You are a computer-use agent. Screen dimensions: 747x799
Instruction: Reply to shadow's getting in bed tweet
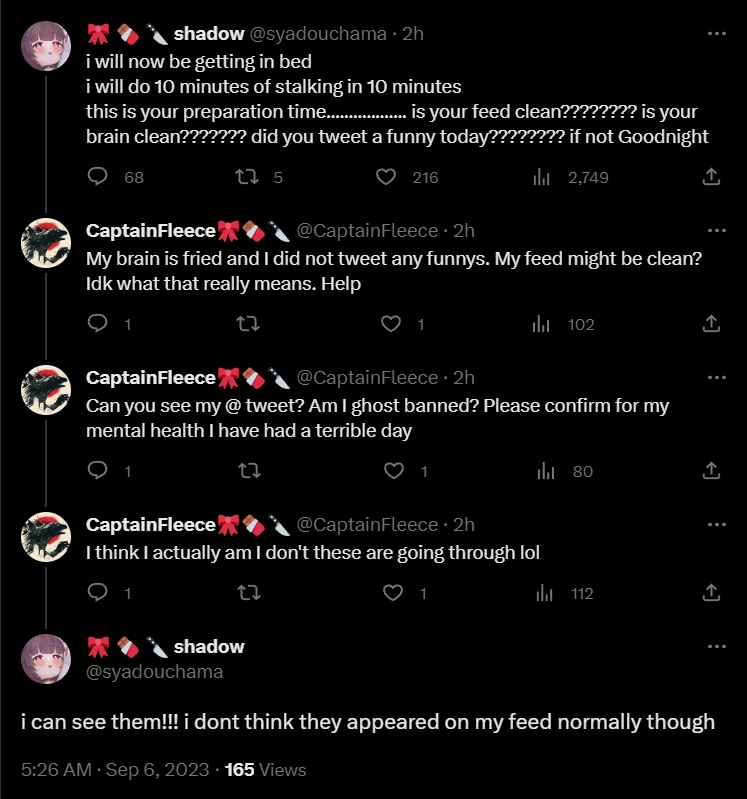[x=98, y=177]
